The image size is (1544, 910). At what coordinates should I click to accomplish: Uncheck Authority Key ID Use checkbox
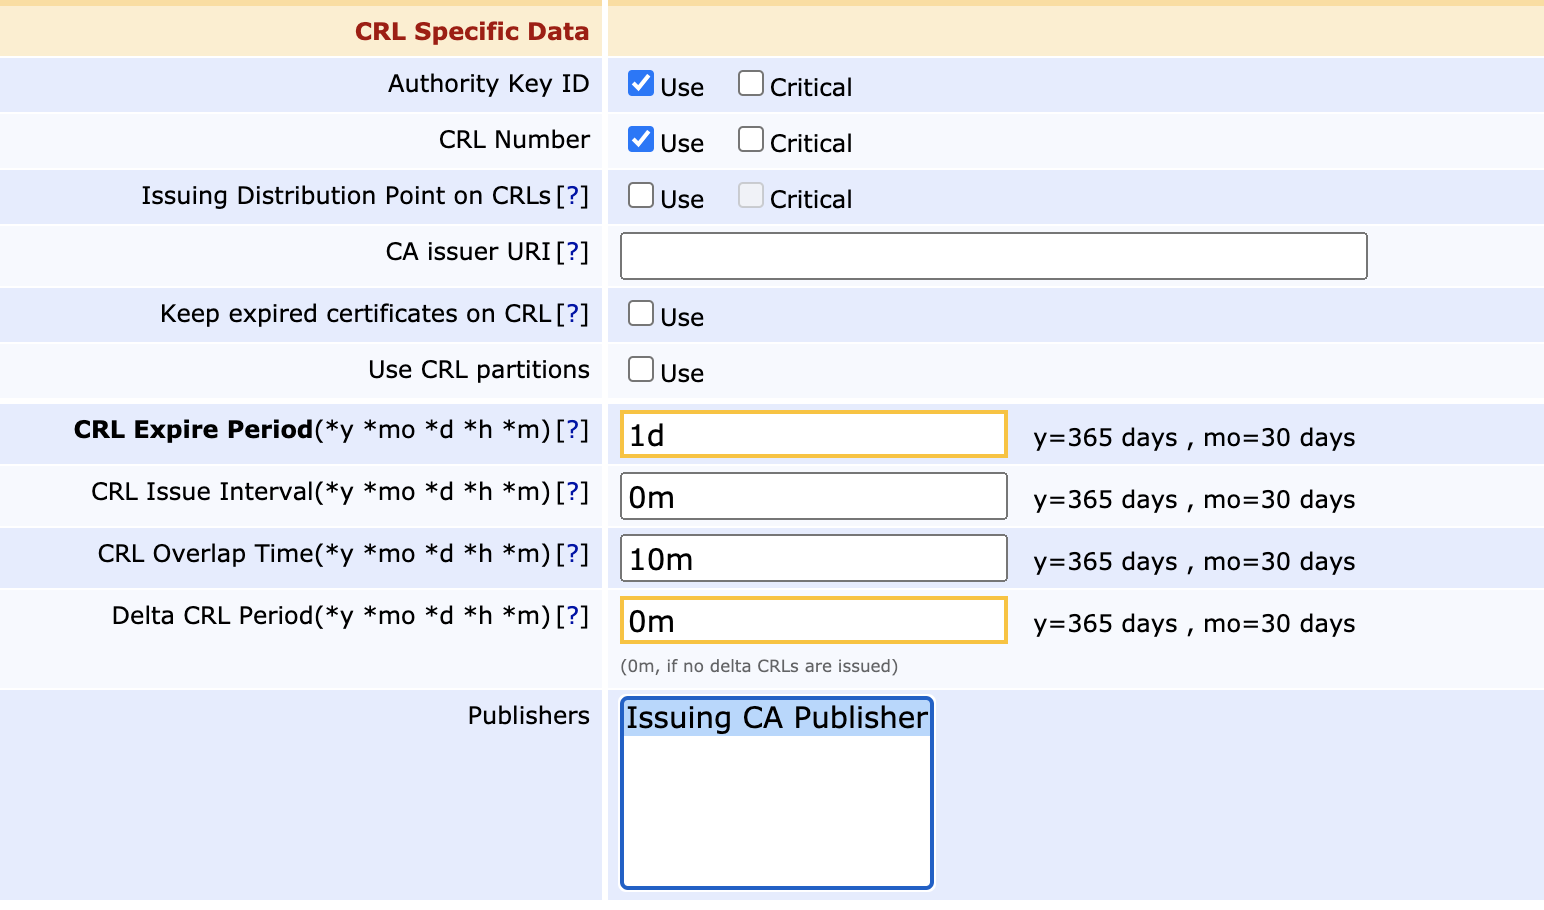click(x=641, y=84)
